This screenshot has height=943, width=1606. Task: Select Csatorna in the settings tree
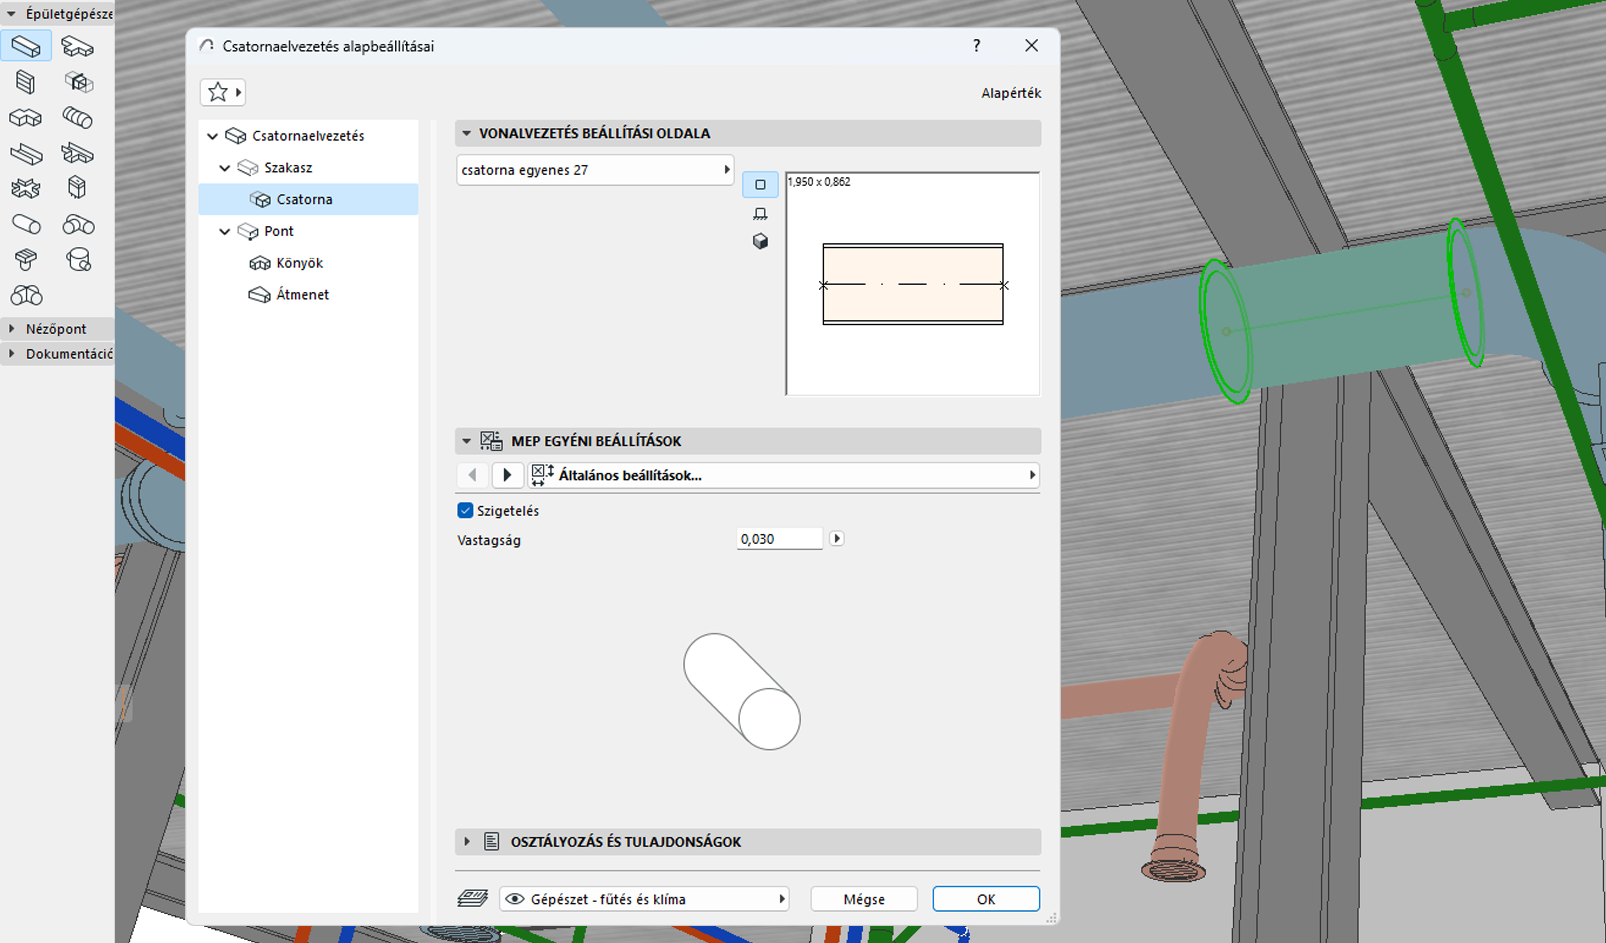point(308,199)
